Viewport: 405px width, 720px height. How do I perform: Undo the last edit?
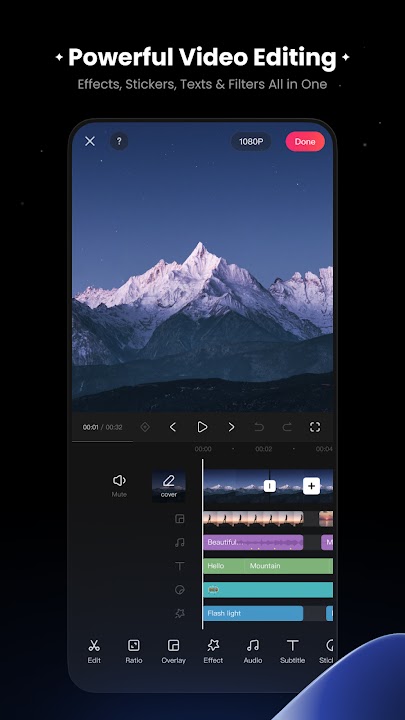coord(259,427)
